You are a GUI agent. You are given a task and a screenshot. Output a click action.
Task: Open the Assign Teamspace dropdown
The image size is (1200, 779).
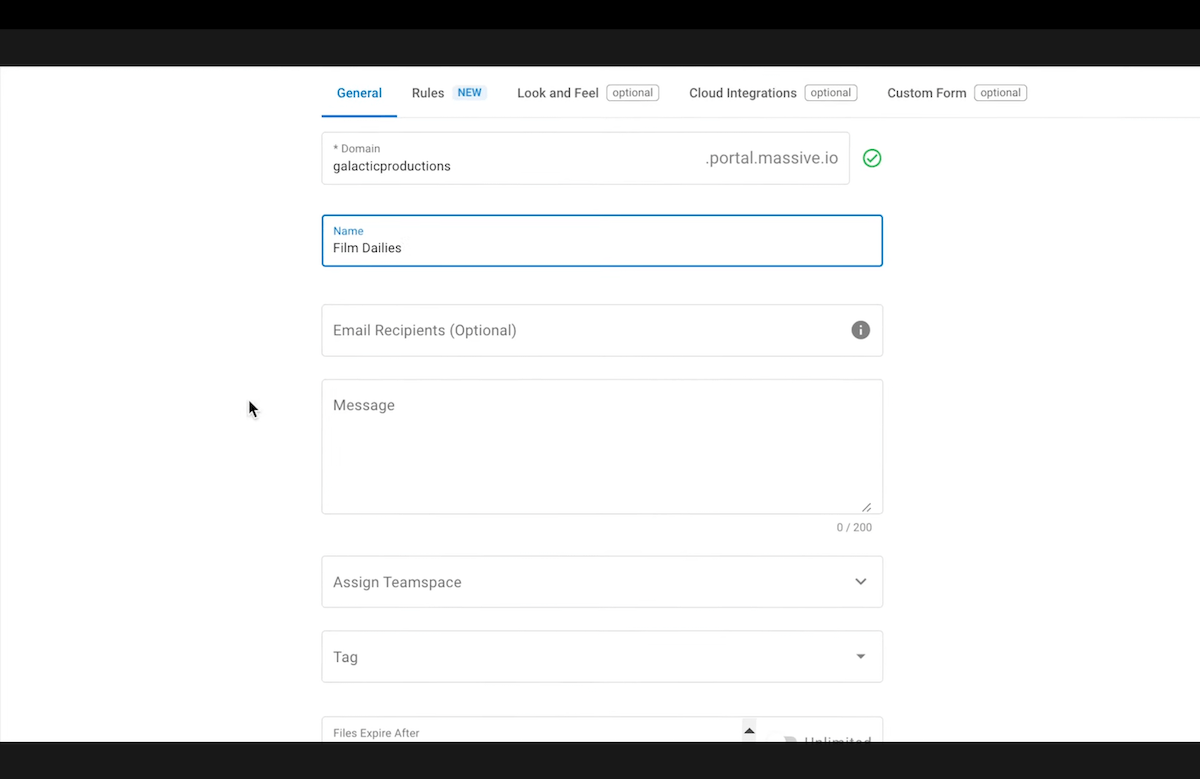point(602,582)
